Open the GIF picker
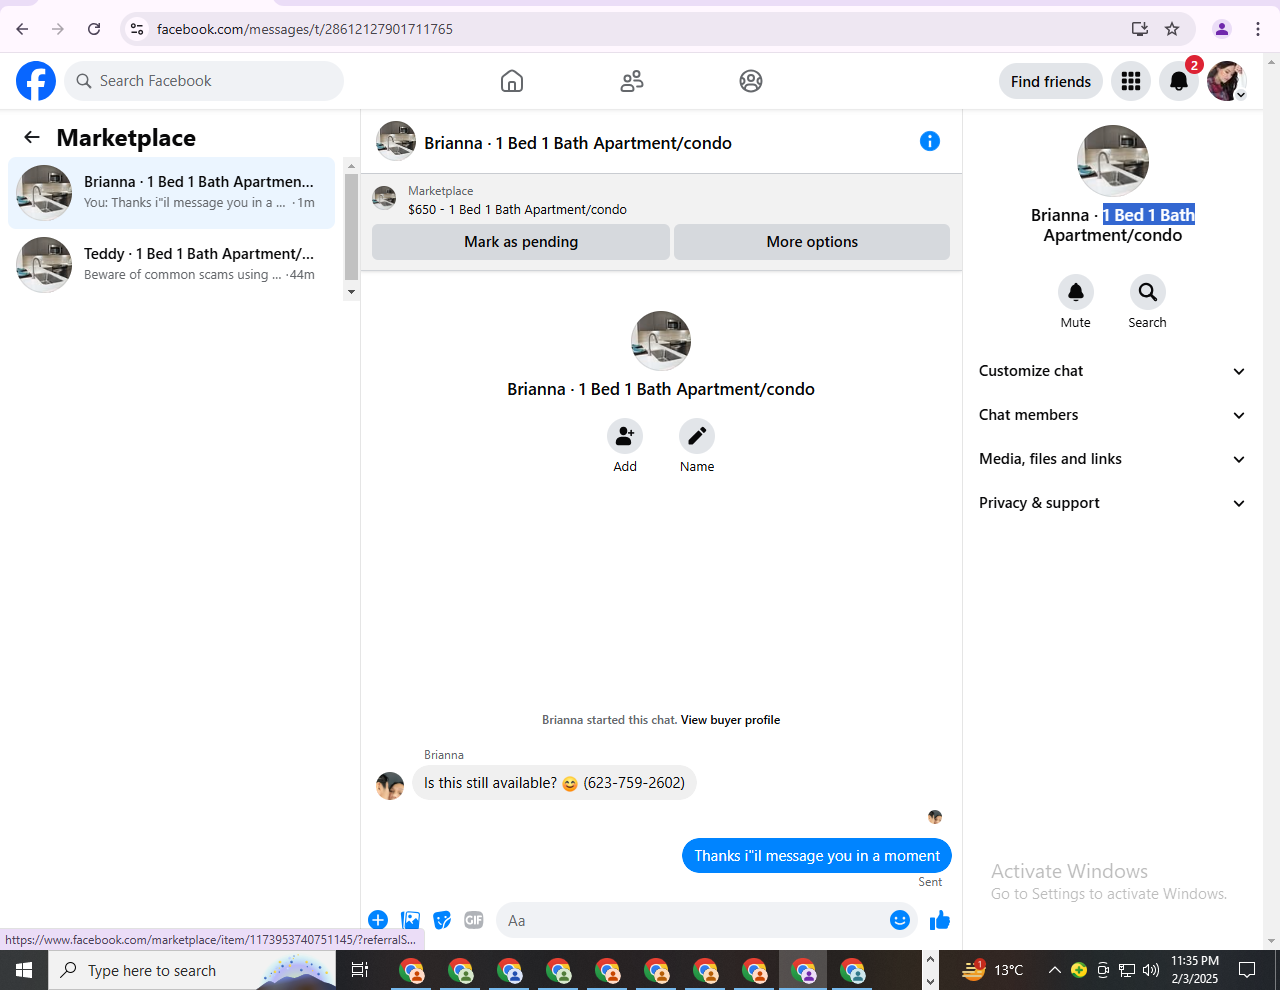This screenshot has height=990, width=1280. (474, 920)
